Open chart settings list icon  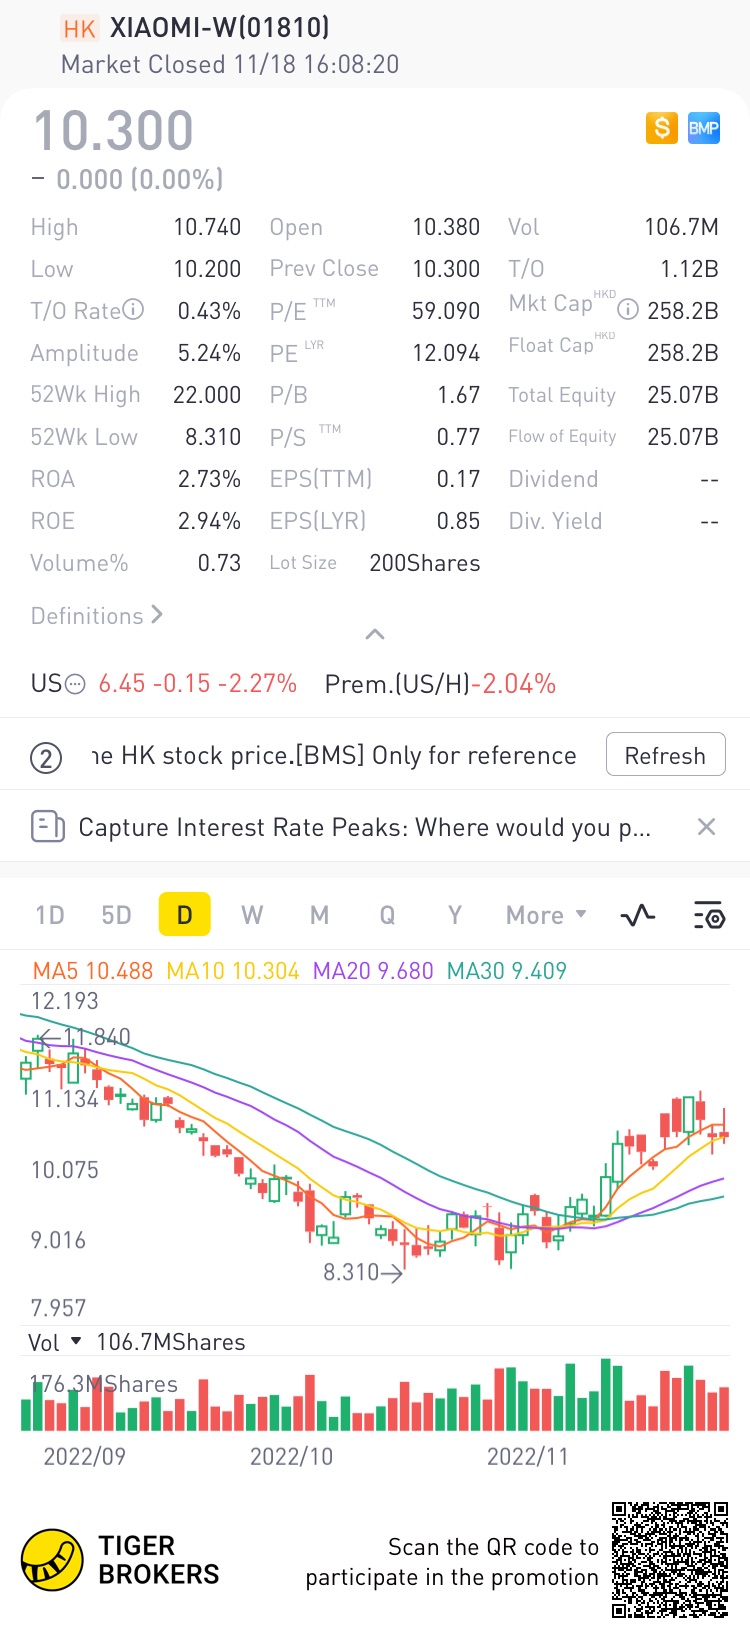(708, 915)
